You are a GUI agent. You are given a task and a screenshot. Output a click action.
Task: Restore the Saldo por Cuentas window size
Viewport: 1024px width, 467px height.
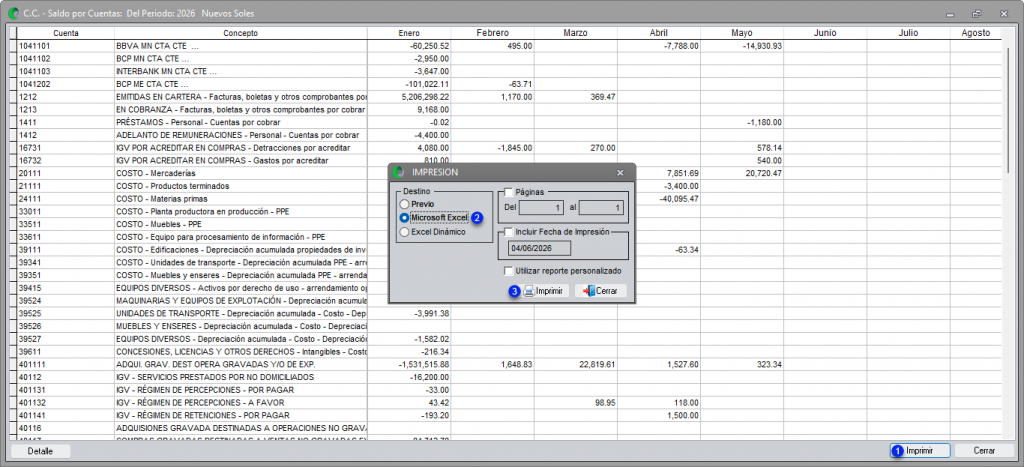[x=976, y=14]
